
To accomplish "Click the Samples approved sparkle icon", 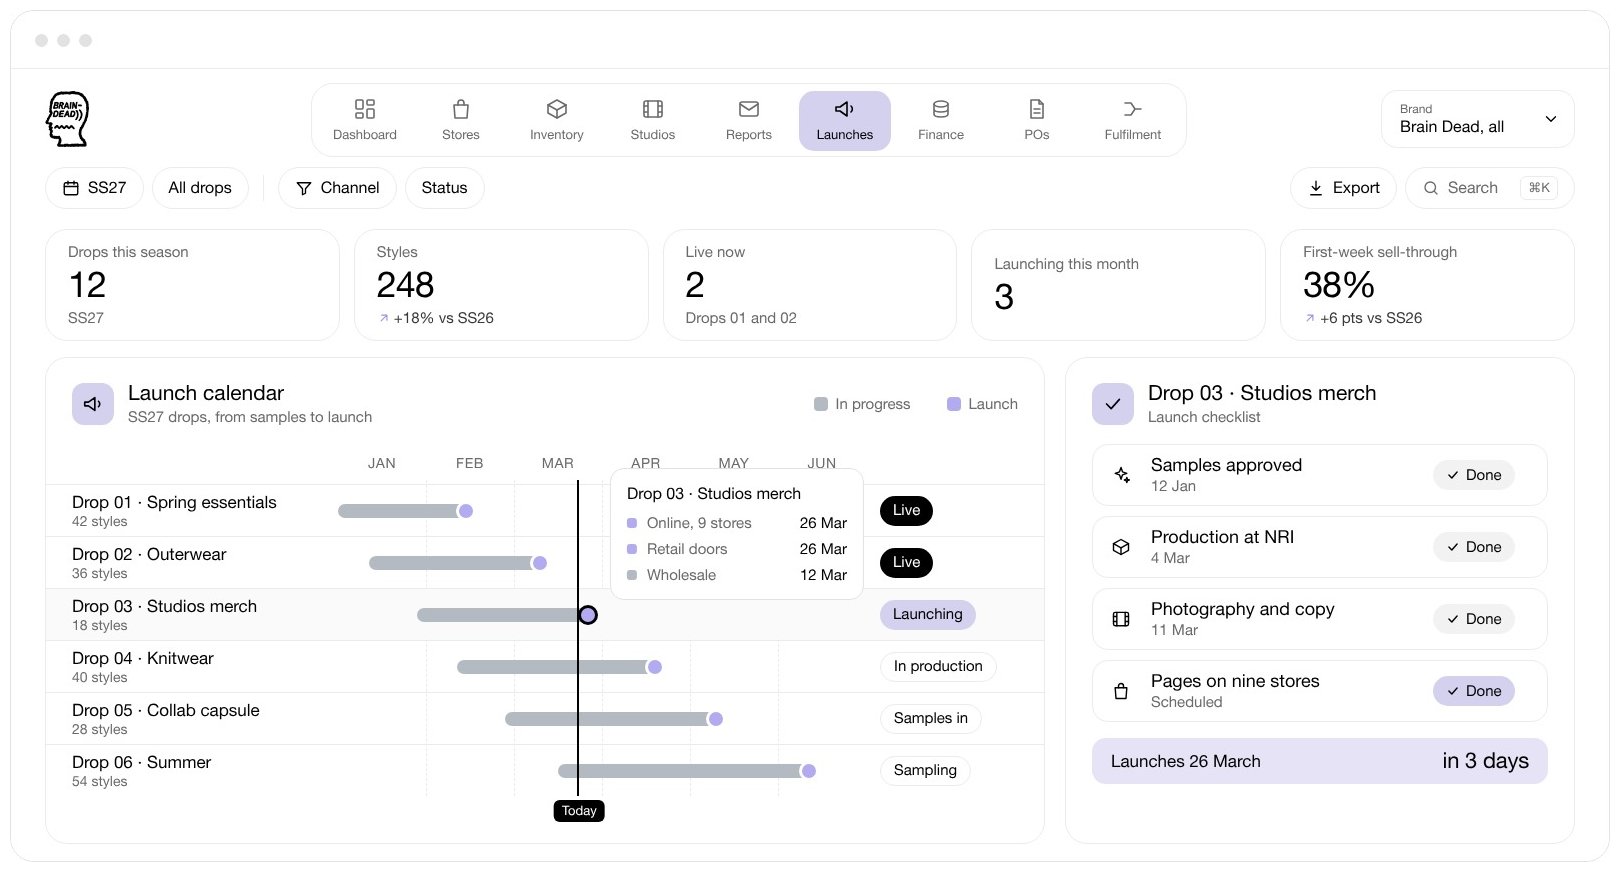I will coord(1122,476).
